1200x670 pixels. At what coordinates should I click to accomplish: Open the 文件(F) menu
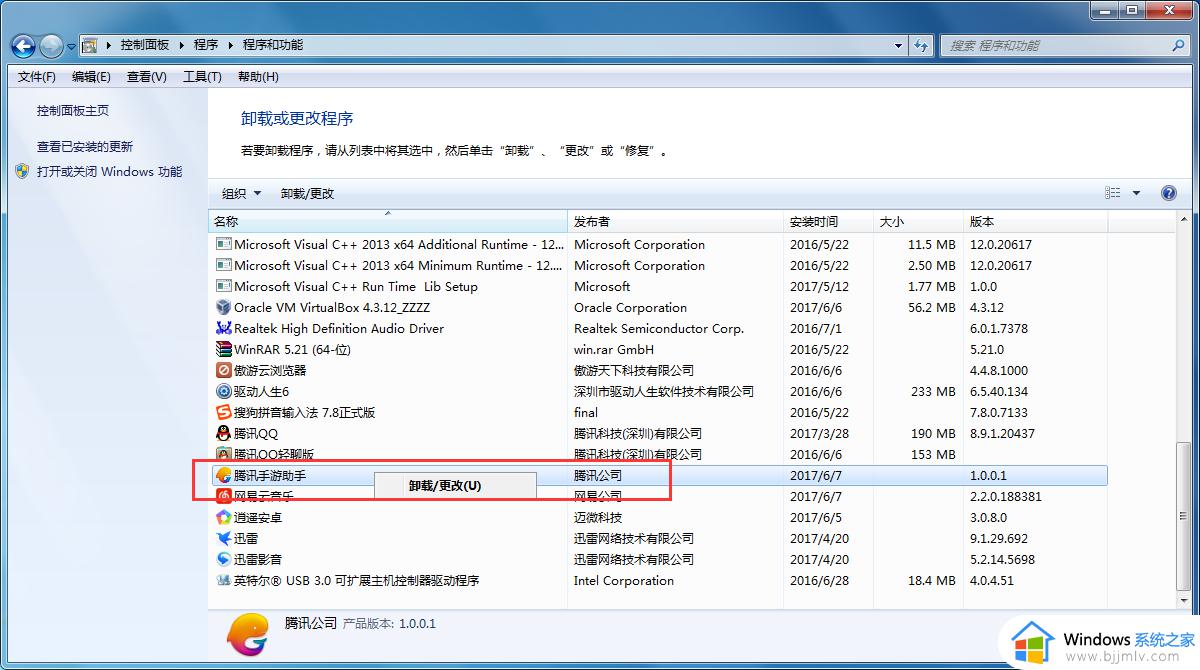(x=37, y=77)
